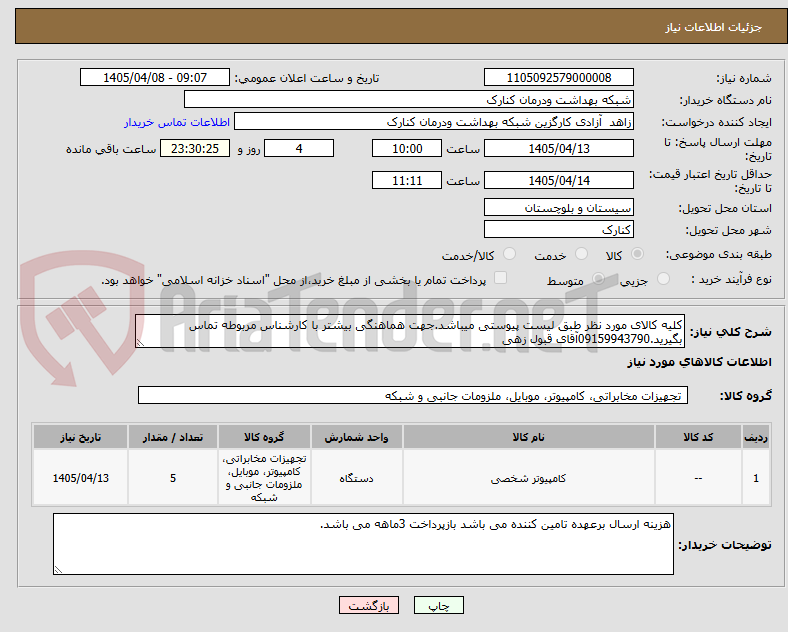The width and height of the screenshot is (788, 632).
Task: Click the شهر محل تحویل field
Action: click(559, 230)
